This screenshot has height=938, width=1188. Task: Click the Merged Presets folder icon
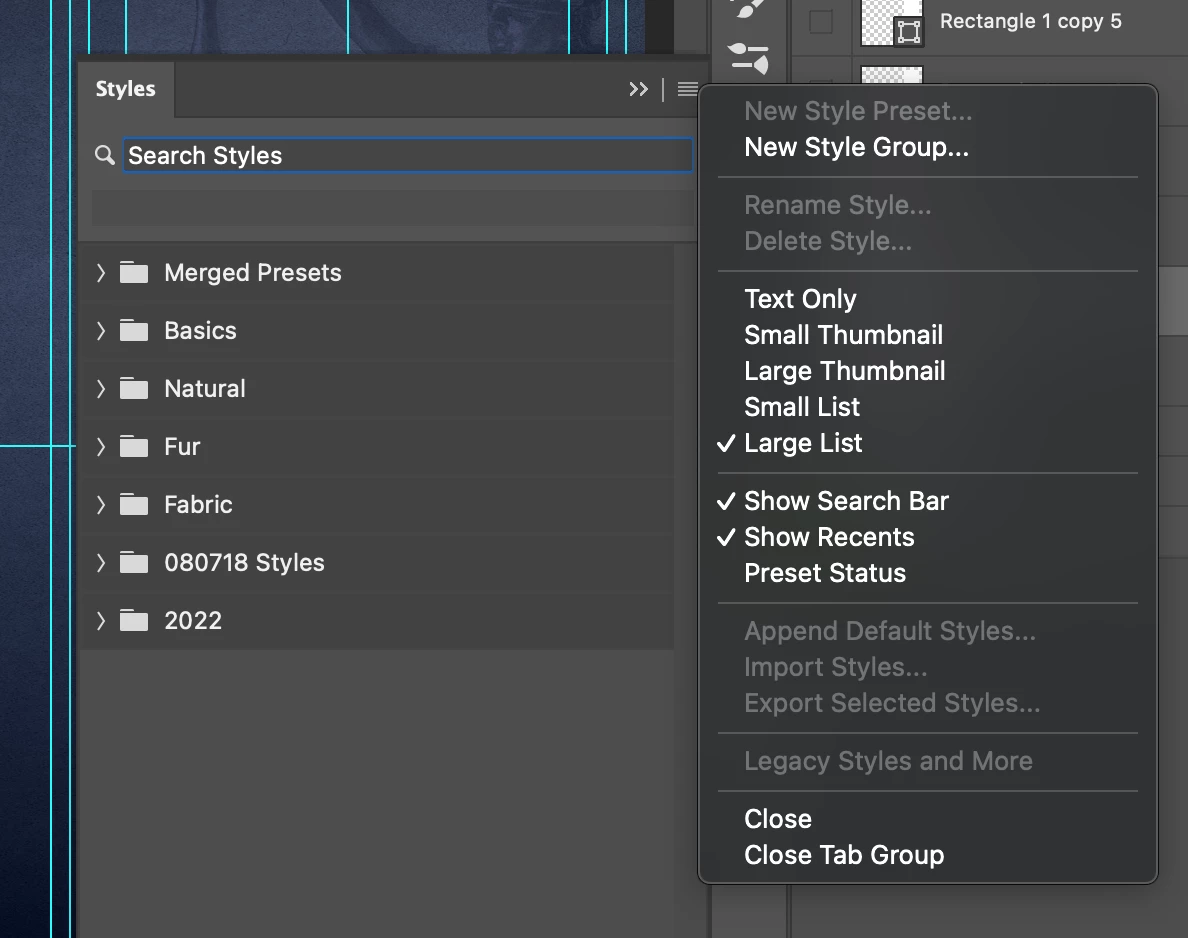tap(134, 273)
